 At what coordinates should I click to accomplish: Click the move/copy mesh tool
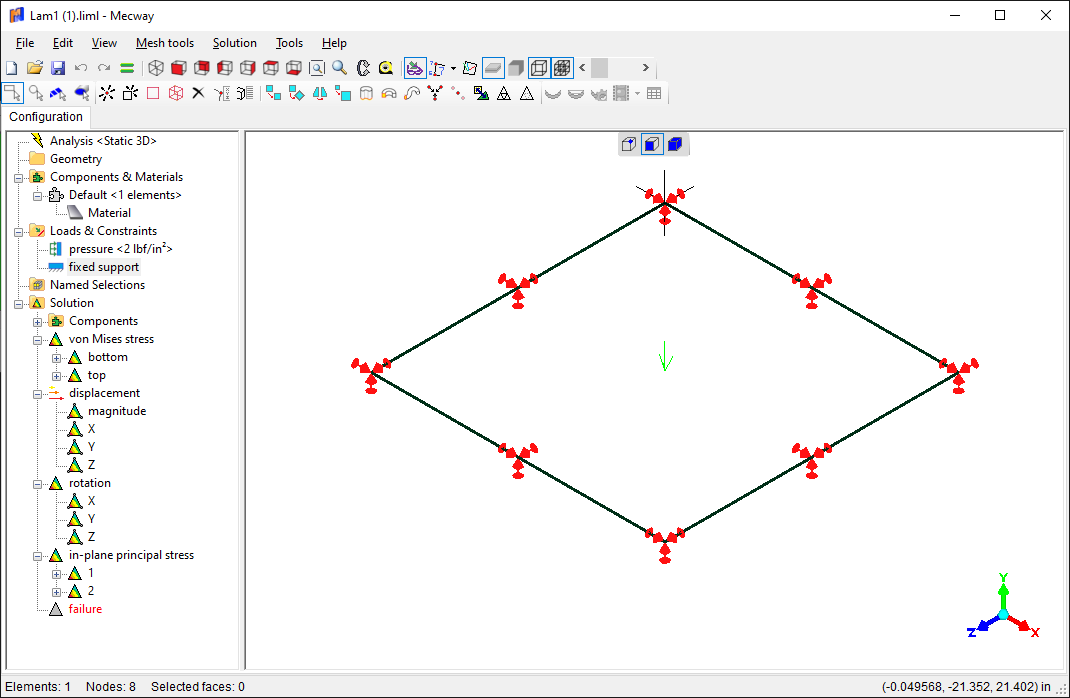(x=274, y=93)
